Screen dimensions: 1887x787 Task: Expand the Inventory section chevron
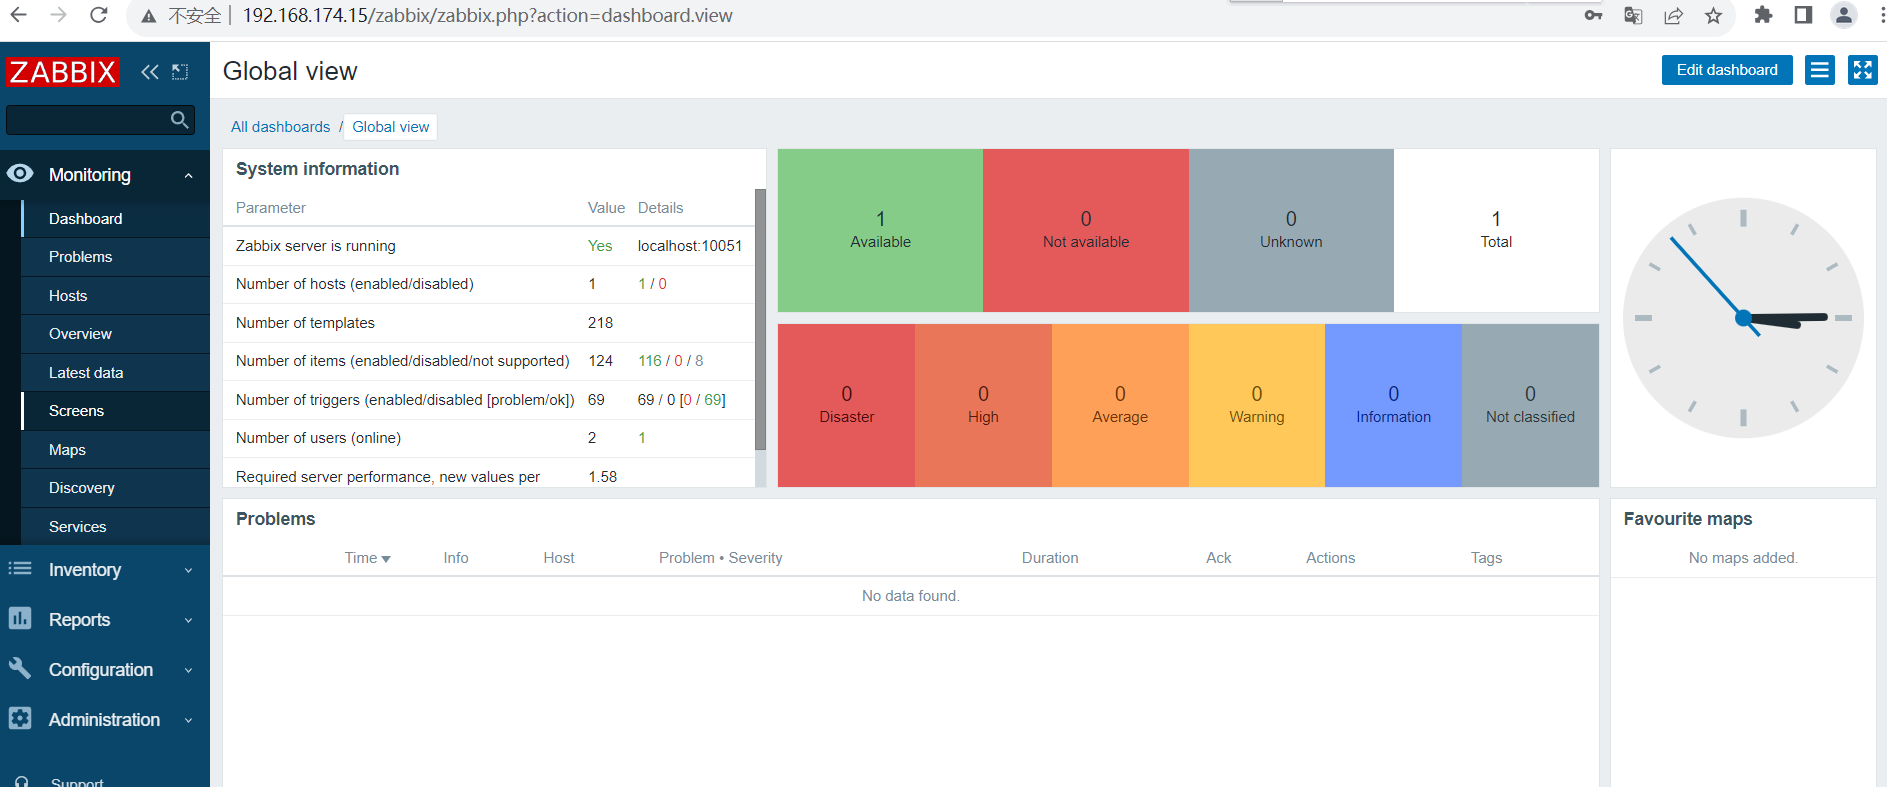point(188,570)
